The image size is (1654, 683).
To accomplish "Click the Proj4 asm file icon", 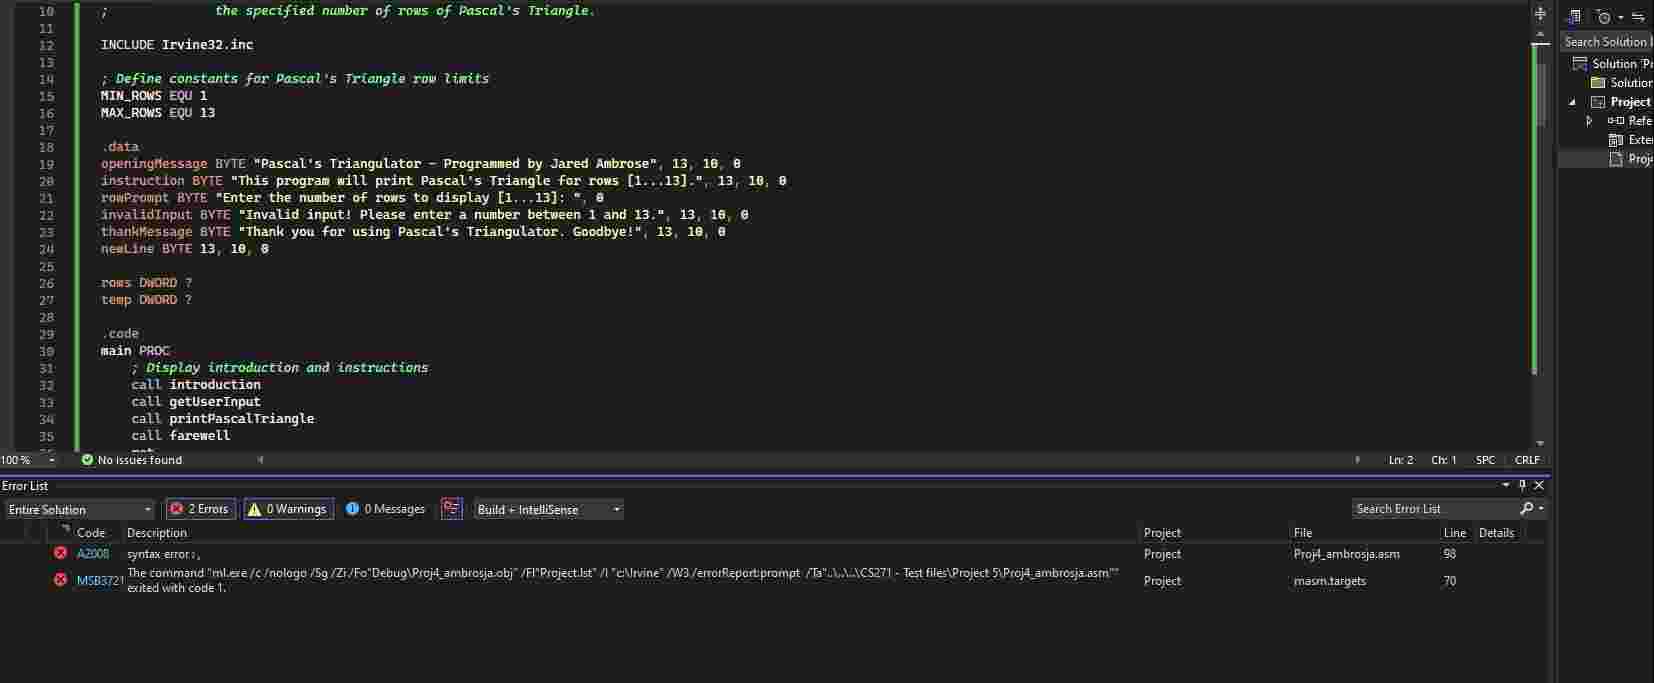I will [x=1616, y=159].
